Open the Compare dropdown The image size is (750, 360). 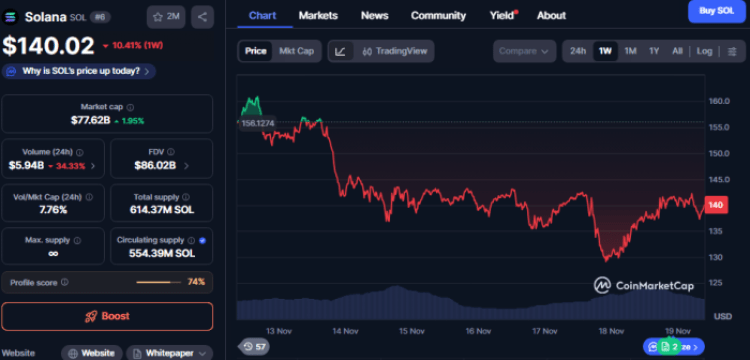pyautogui.click(x=524, y=51)
